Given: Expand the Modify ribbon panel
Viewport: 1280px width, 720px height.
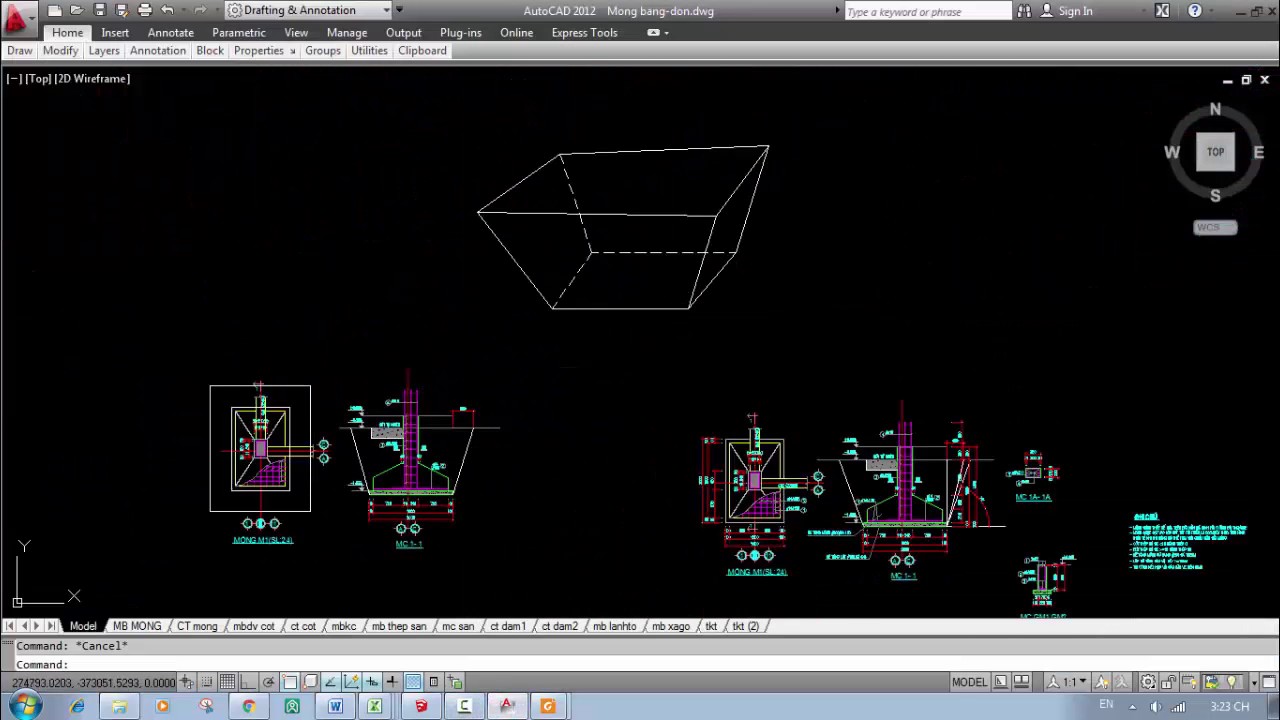Looking at the screenshot, I should [x=60, y=50].
